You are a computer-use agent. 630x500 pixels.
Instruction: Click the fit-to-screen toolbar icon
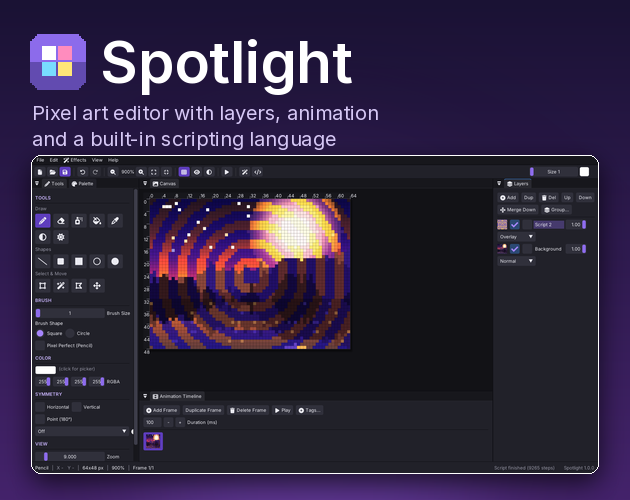tap(154, 172)
